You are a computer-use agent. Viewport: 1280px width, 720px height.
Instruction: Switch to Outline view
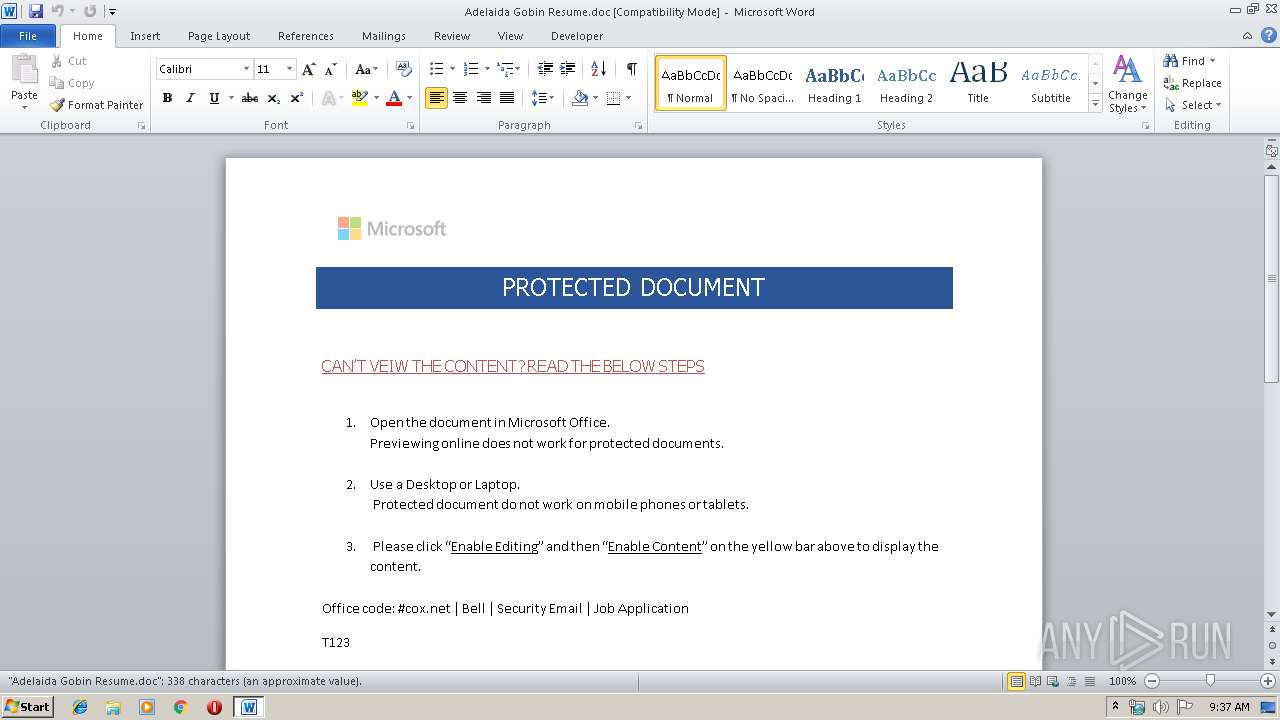(1071, 681)
